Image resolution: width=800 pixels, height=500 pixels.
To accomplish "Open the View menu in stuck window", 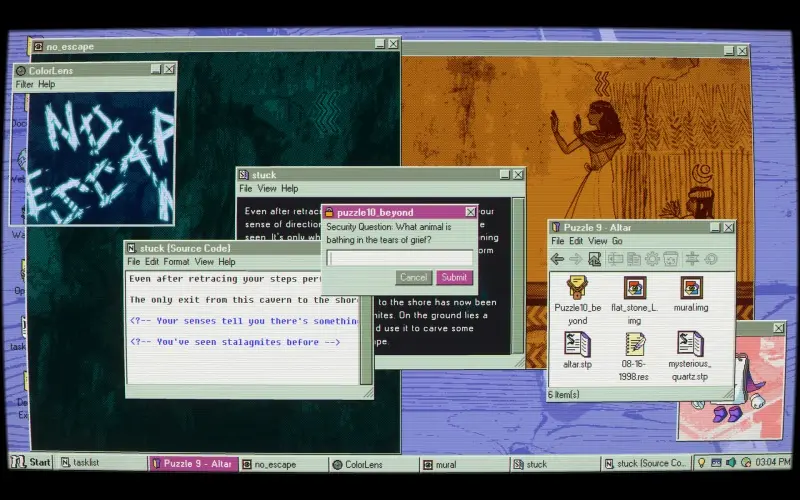I will coord(267,189).
